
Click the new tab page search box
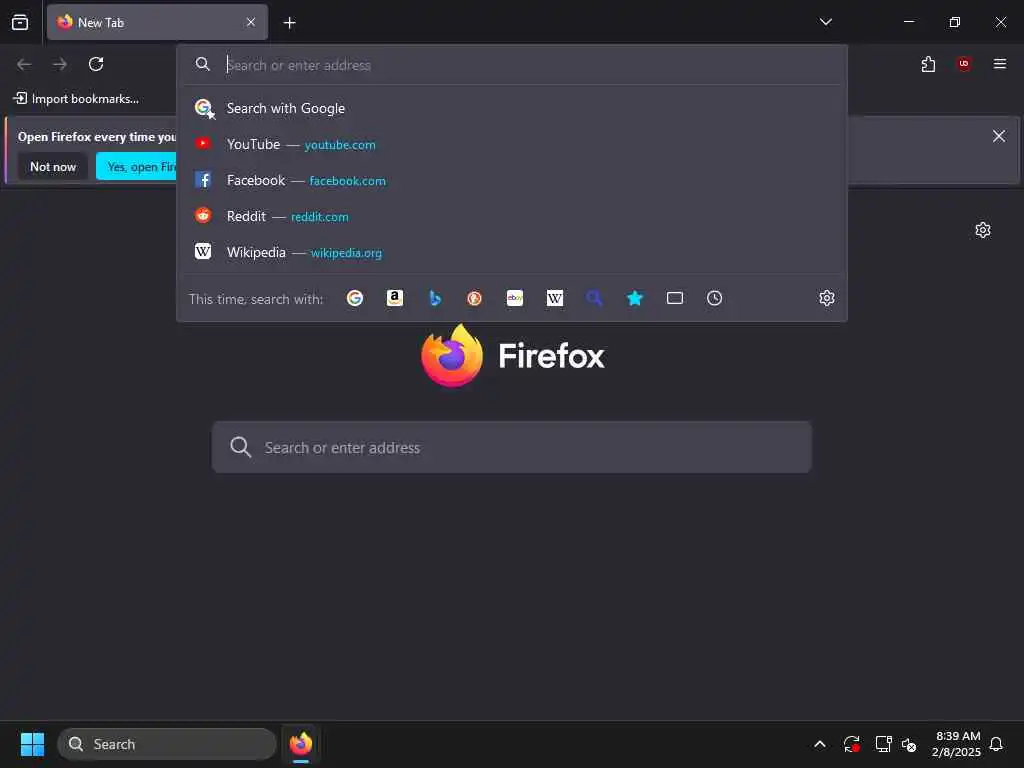(x=511, y=447)
